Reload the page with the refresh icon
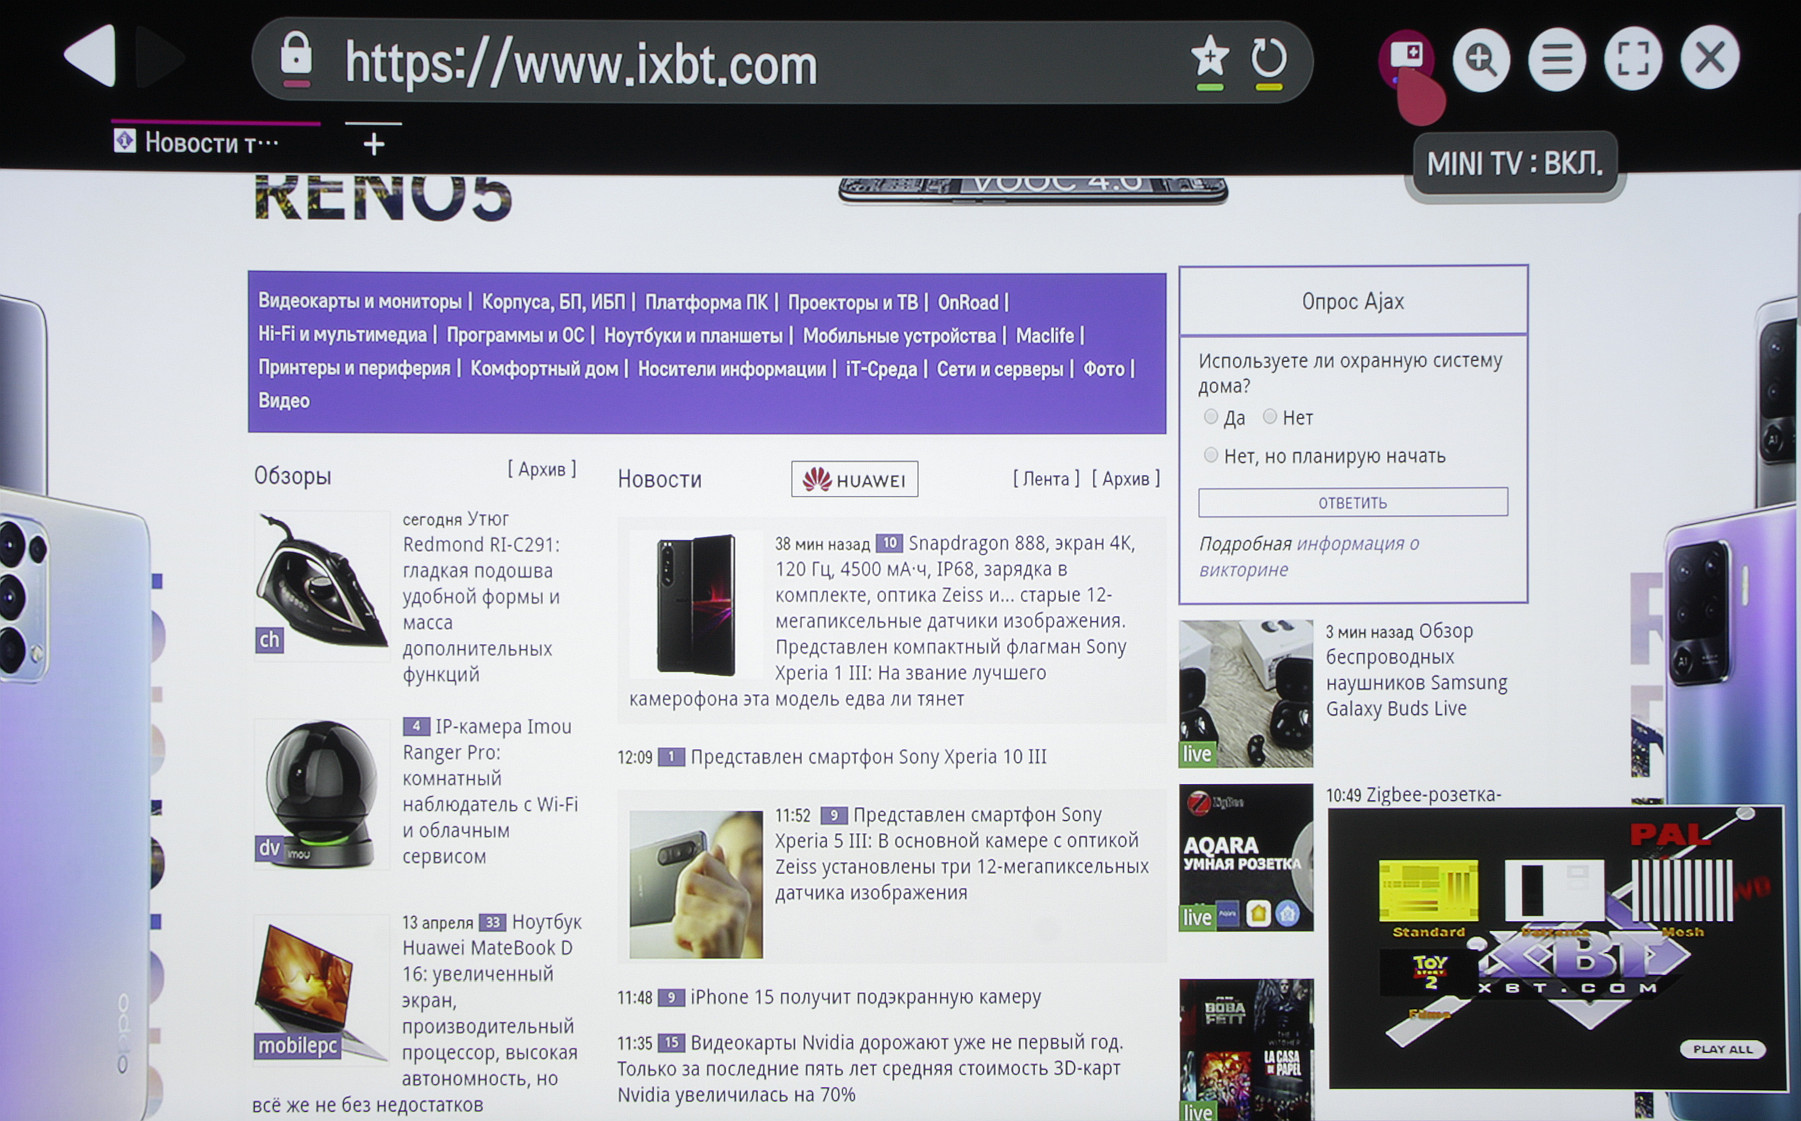 pyautogui.click(x=1269, y=58)
